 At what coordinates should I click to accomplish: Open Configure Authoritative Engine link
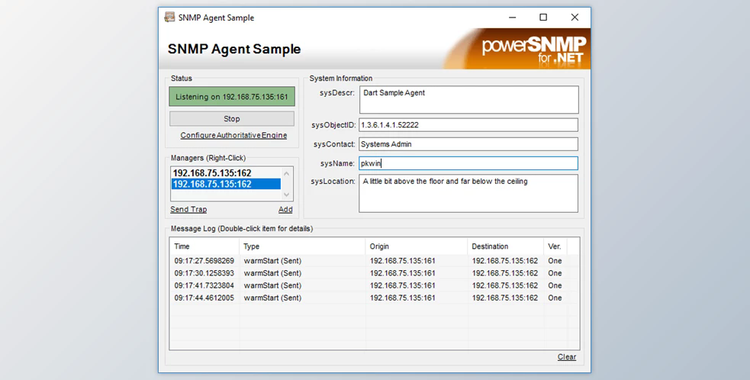tap(233, 135)
